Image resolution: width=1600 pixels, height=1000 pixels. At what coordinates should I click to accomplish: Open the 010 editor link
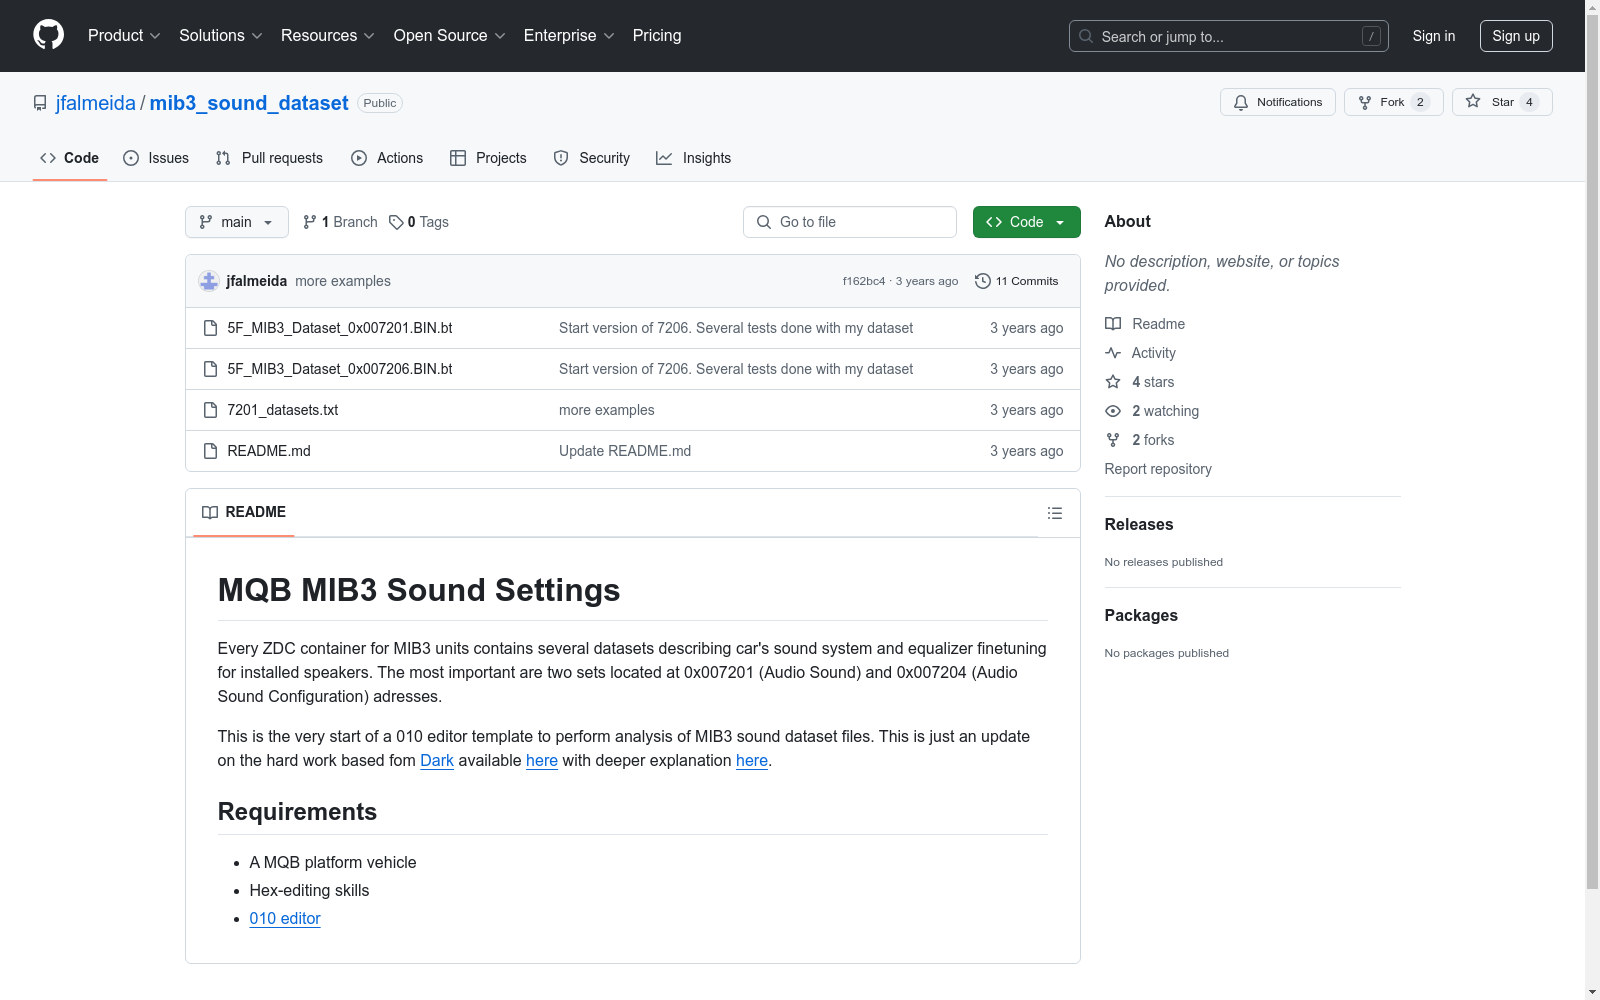[x=285, y=918]
